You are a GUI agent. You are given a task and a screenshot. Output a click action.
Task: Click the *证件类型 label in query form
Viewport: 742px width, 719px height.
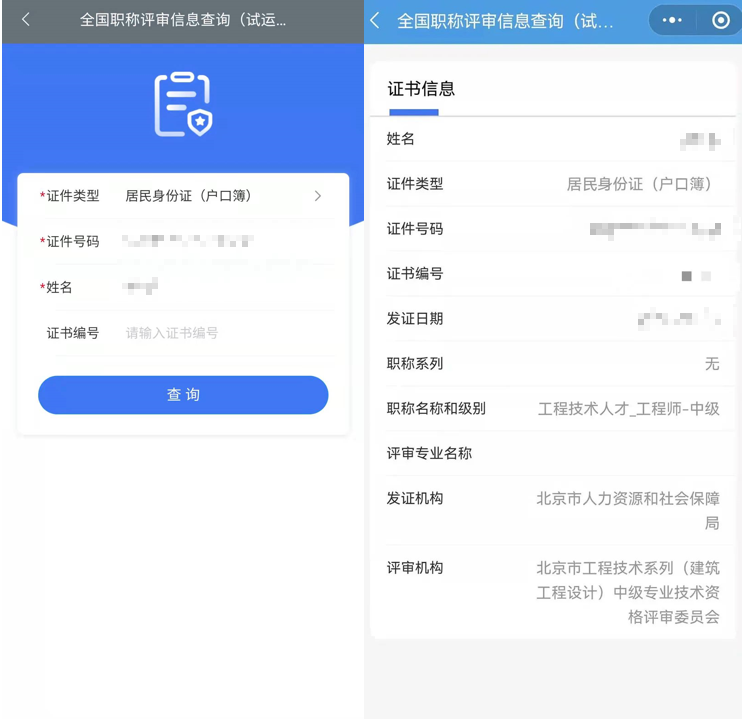[x=70, y=196]
